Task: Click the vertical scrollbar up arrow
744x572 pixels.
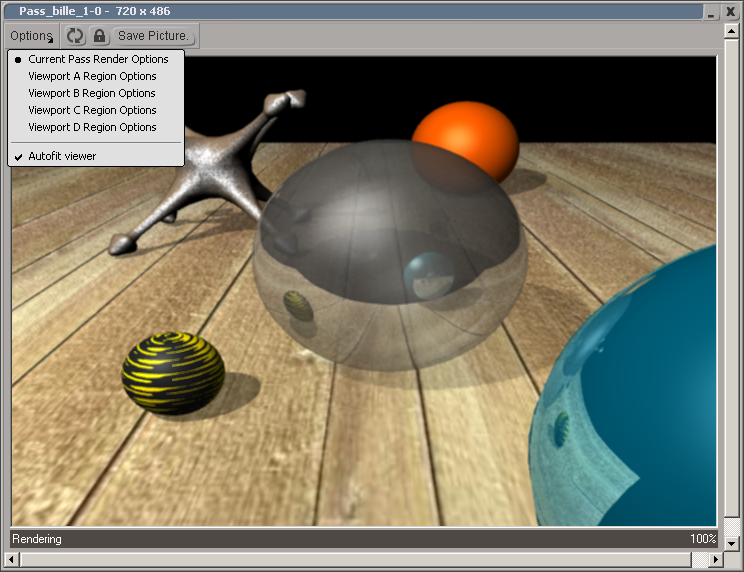Action: coord(731,31)
